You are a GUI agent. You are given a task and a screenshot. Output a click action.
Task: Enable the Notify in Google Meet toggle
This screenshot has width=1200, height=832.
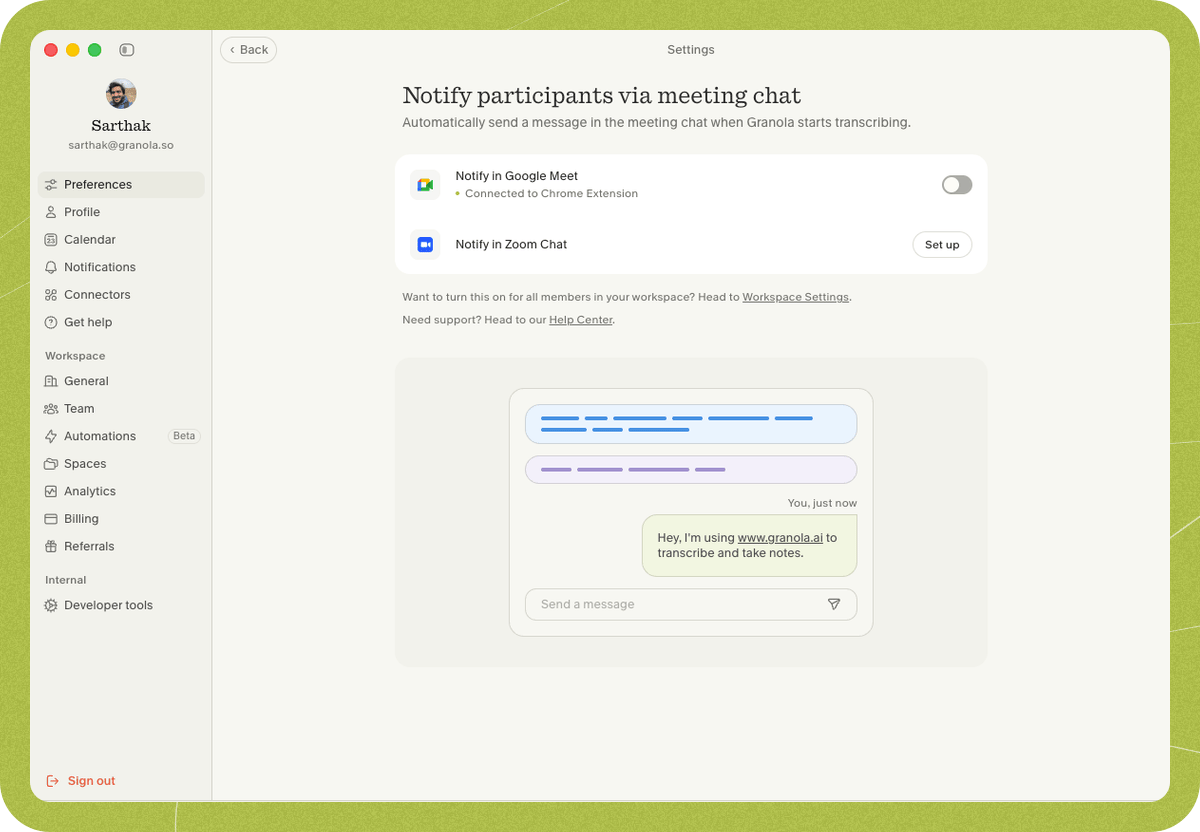point(957,185)
